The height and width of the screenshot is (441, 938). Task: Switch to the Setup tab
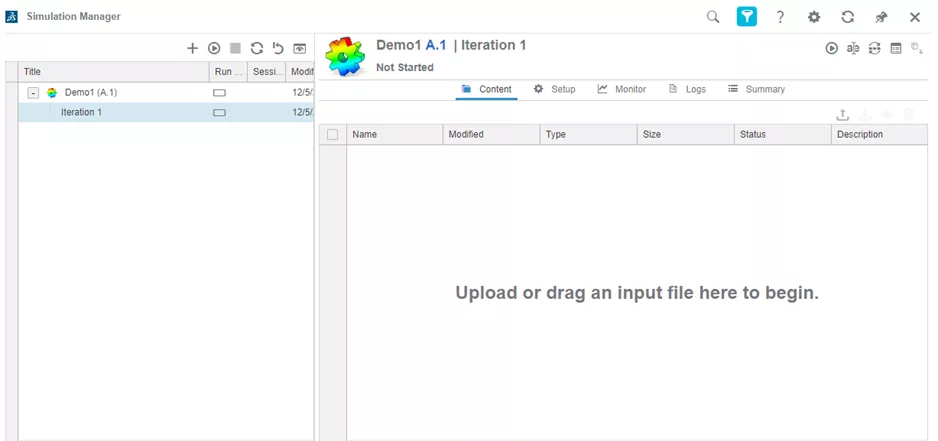click(x=555, y=89)
